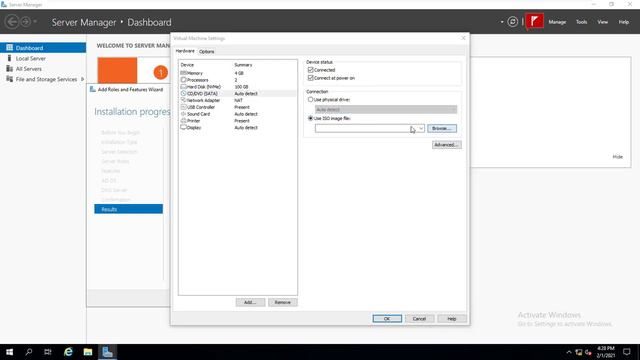Click the File and Storage Services icon
Screen dimensions: 640x360
point(9,79)
